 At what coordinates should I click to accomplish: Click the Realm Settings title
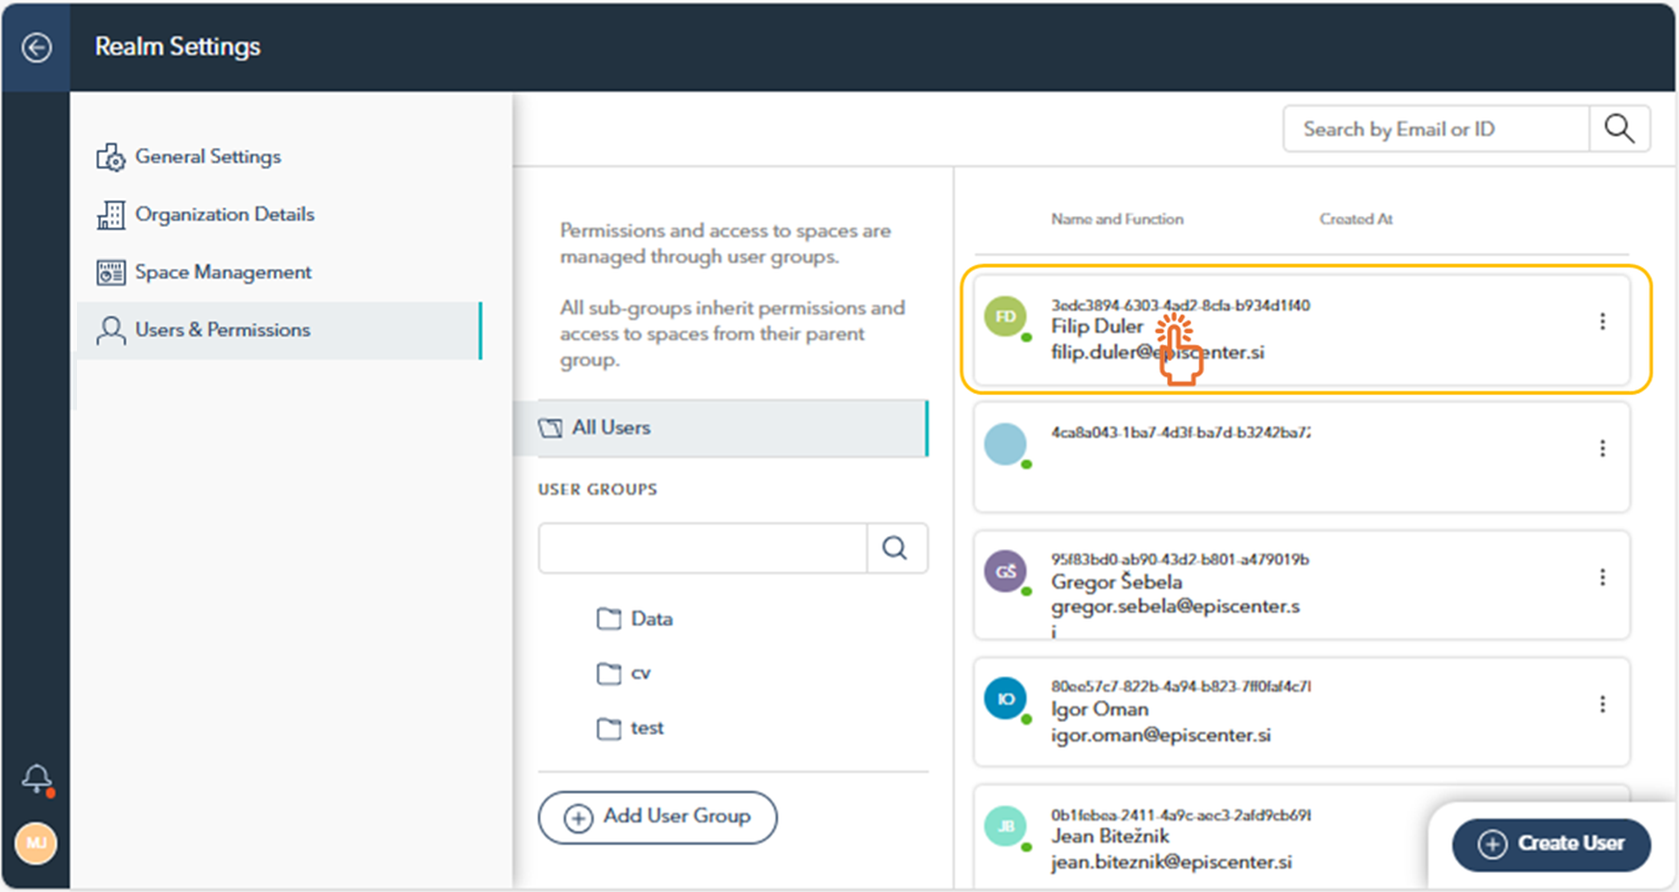[x=178, y=47]
